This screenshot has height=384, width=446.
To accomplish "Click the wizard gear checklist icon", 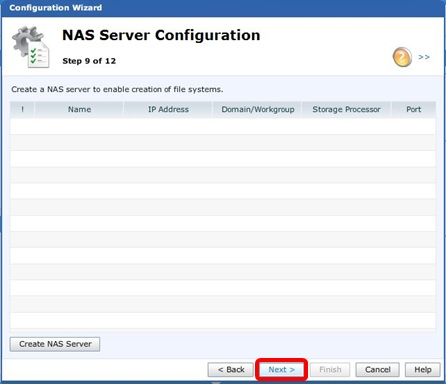I will [x=31, y=47].
